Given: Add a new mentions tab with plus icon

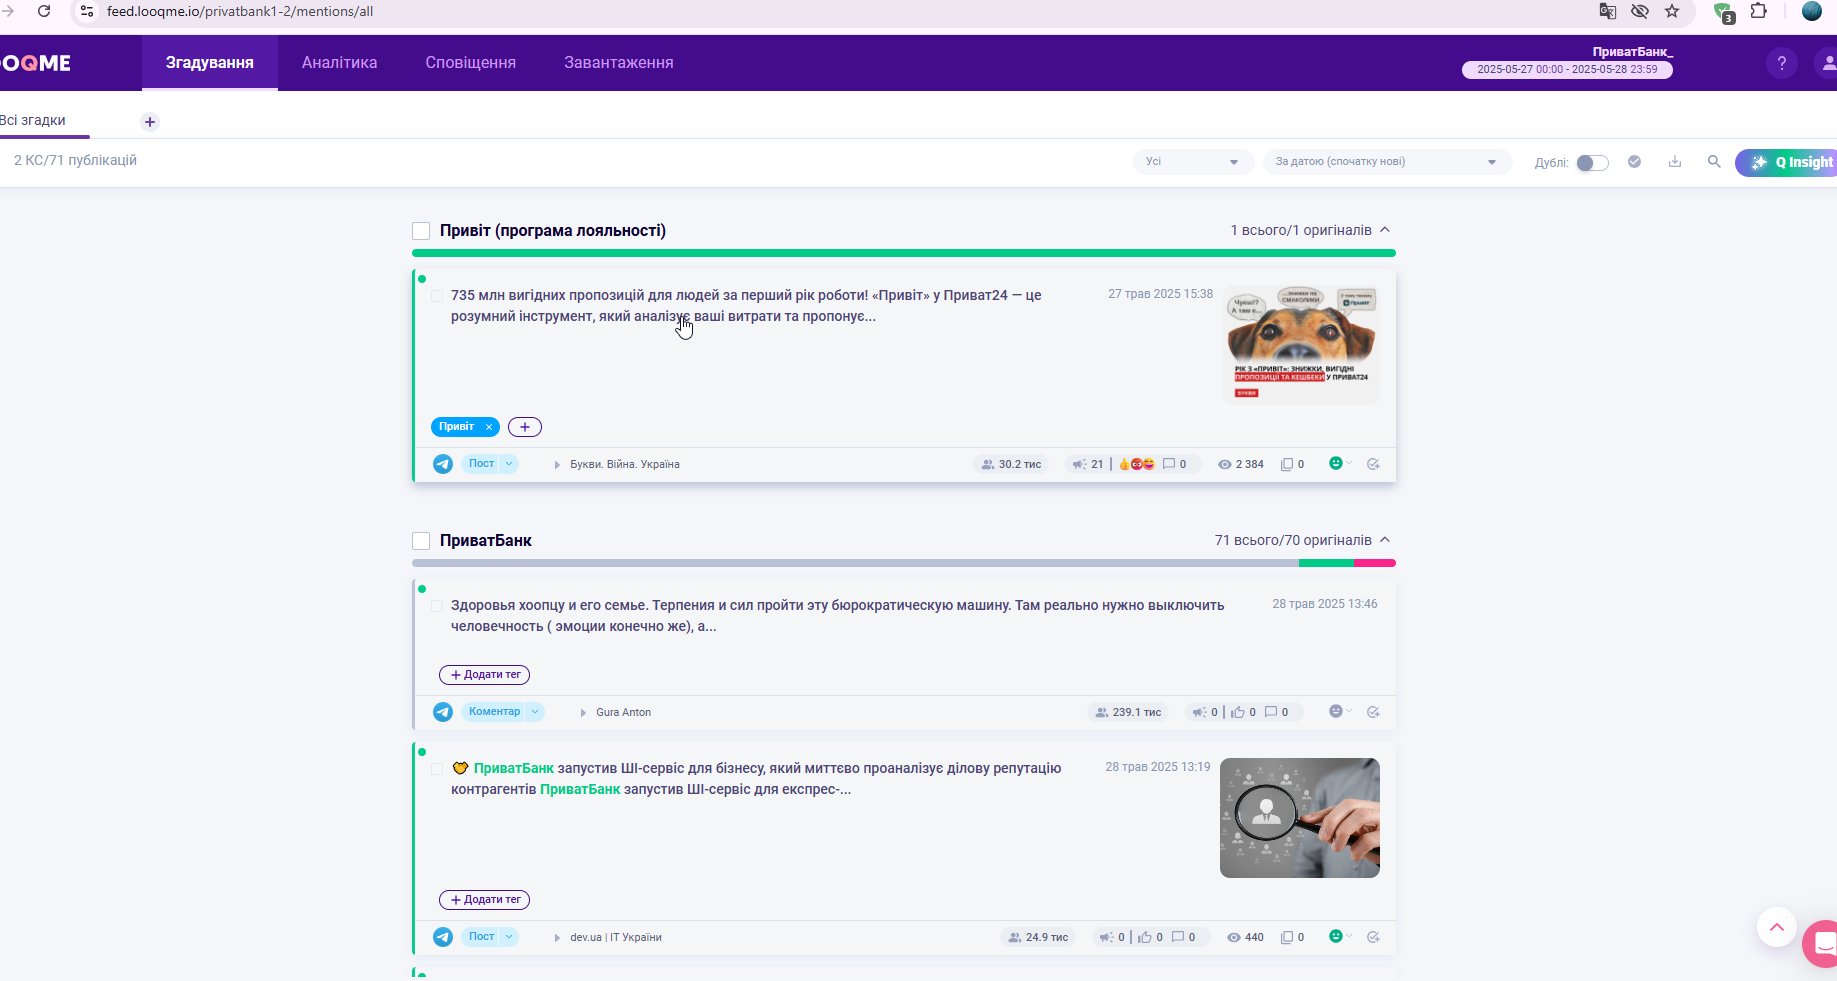Looking at the screenshot, I should coord(150,122).
